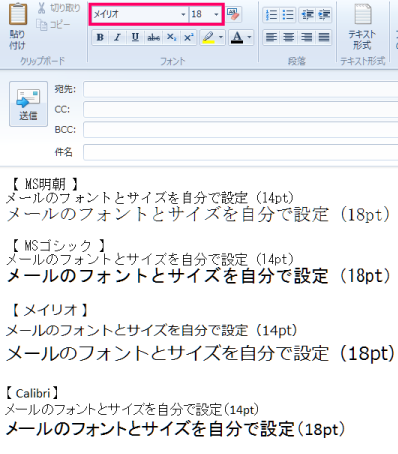Click the 【 Calibri 】 heading text
398x454 pixels.
32,393
